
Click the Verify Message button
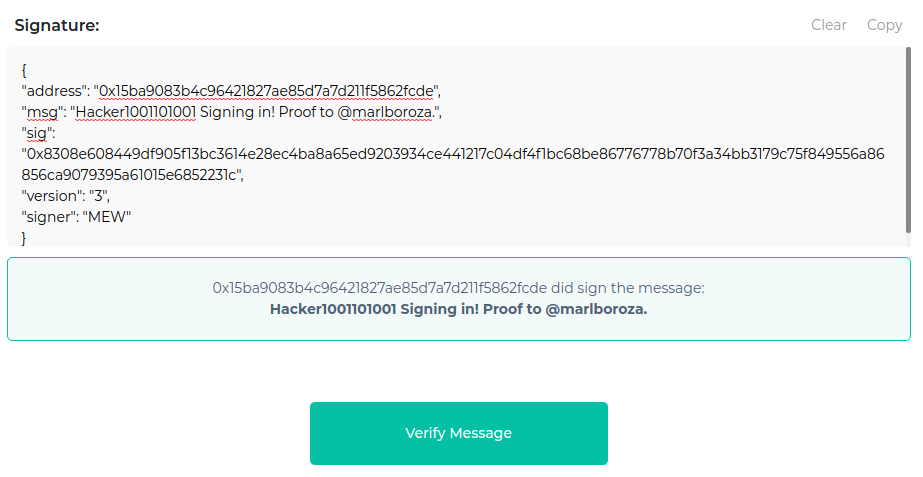pyautogui.click(x=459, y=433)
